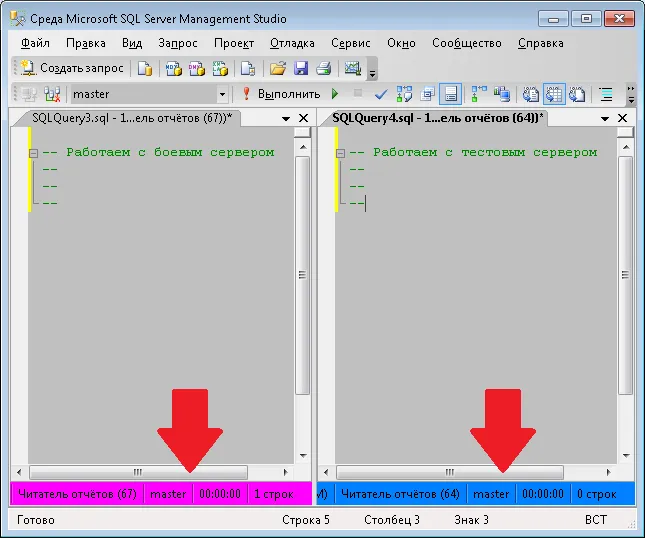Click up arrow of SQLQuery3 vertical scrollbar
This screenshot has height=538, width=645.
pos(303,147)
